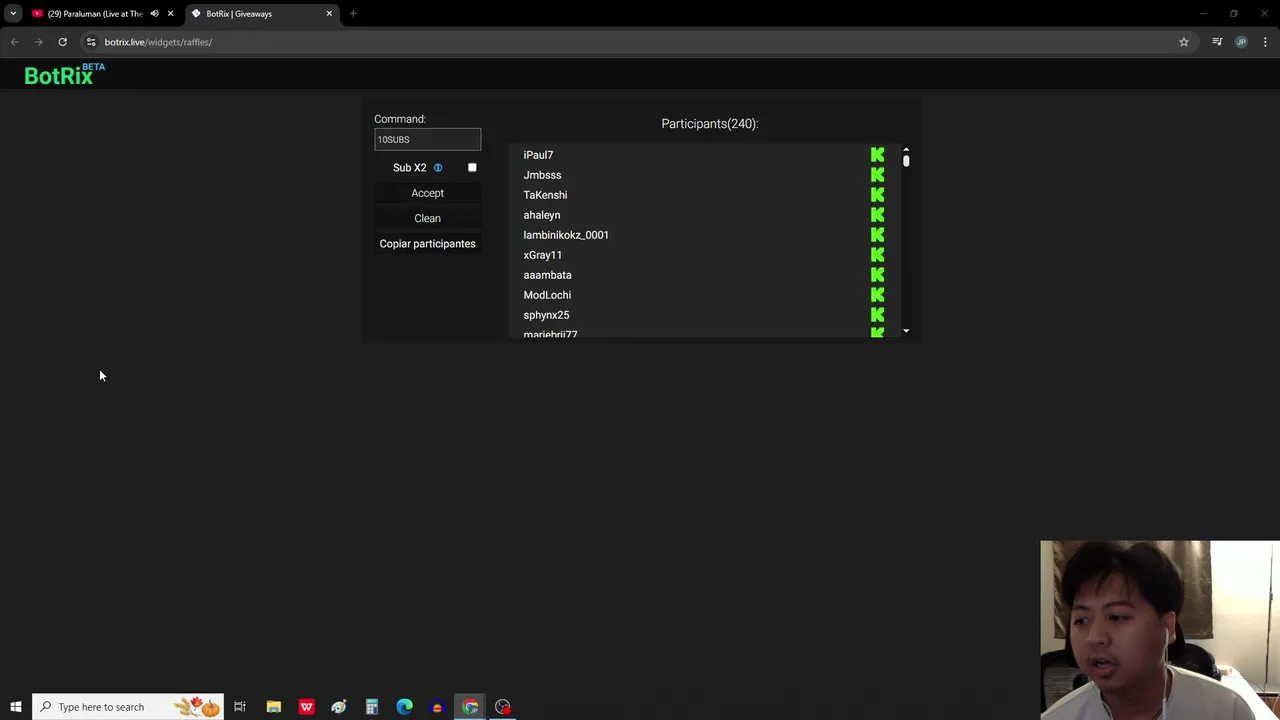The image size is (1280, 720).
Task: Mute the Paraluman YouTube tab audio
Action: 154,14
